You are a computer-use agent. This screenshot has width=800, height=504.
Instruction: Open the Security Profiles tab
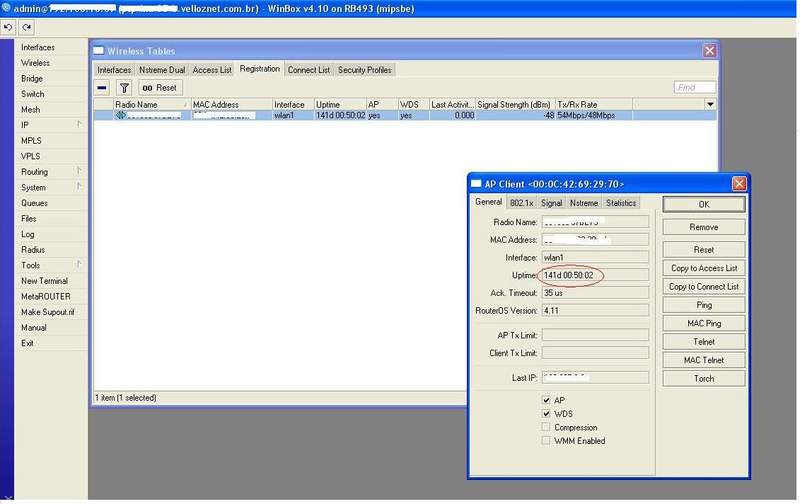(364, 70)
